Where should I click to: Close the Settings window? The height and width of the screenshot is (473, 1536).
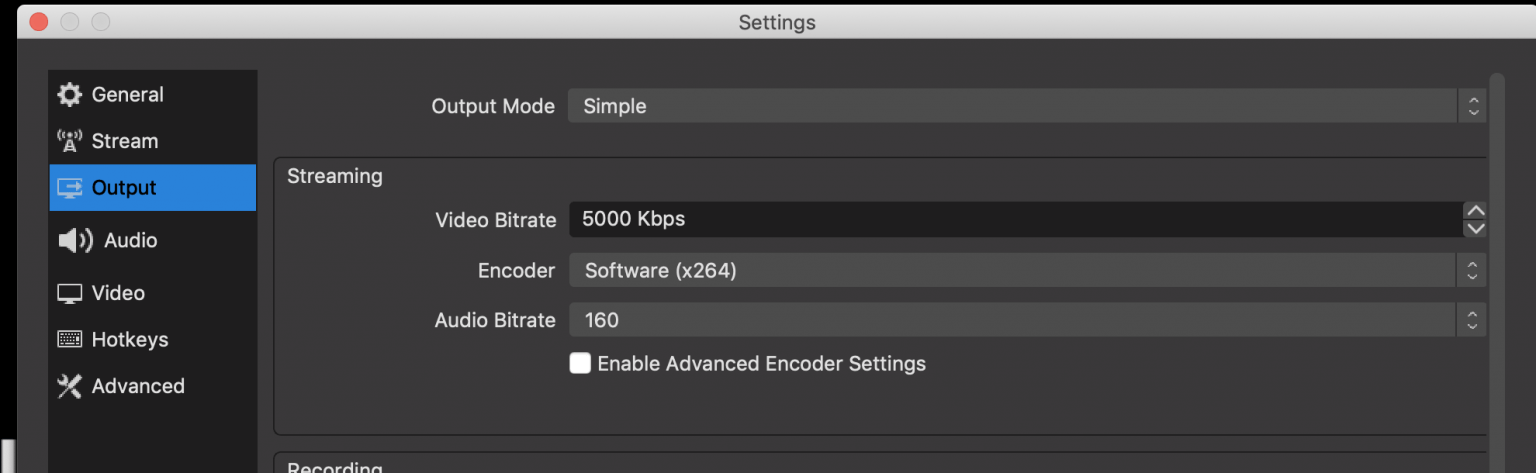[x=39, y=21]
